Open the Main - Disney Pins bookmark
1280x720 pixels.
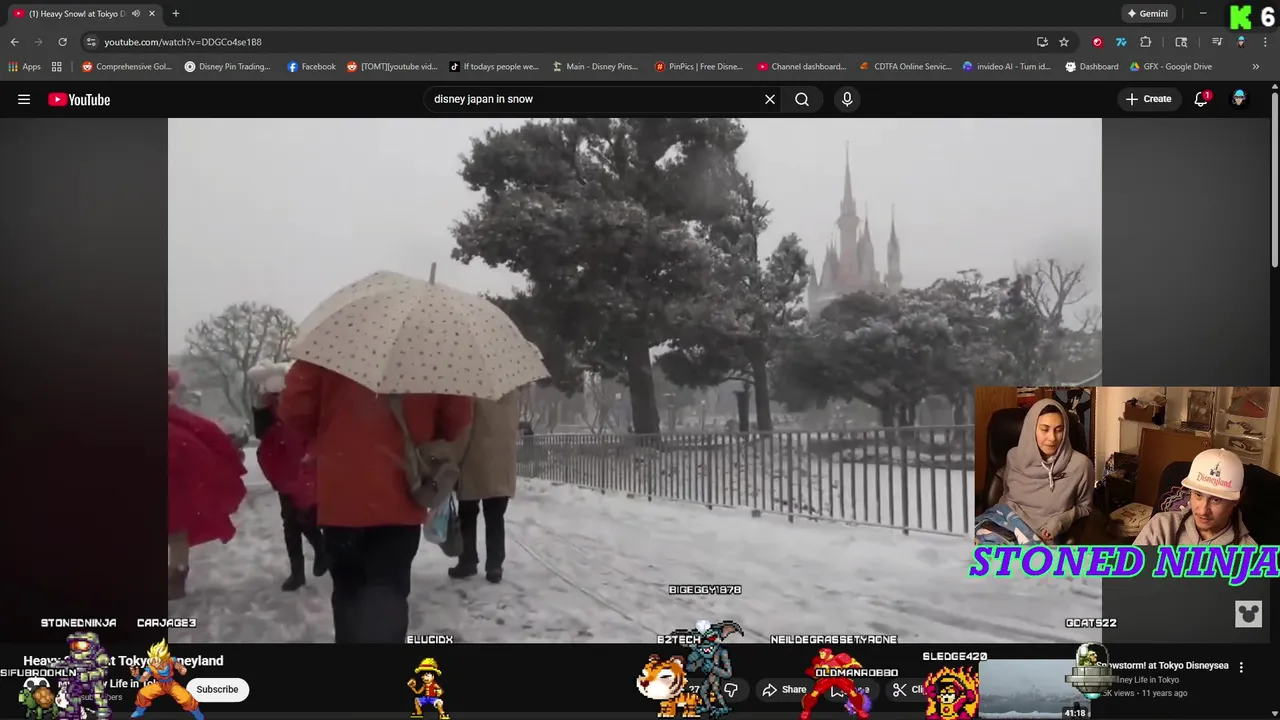595,67
